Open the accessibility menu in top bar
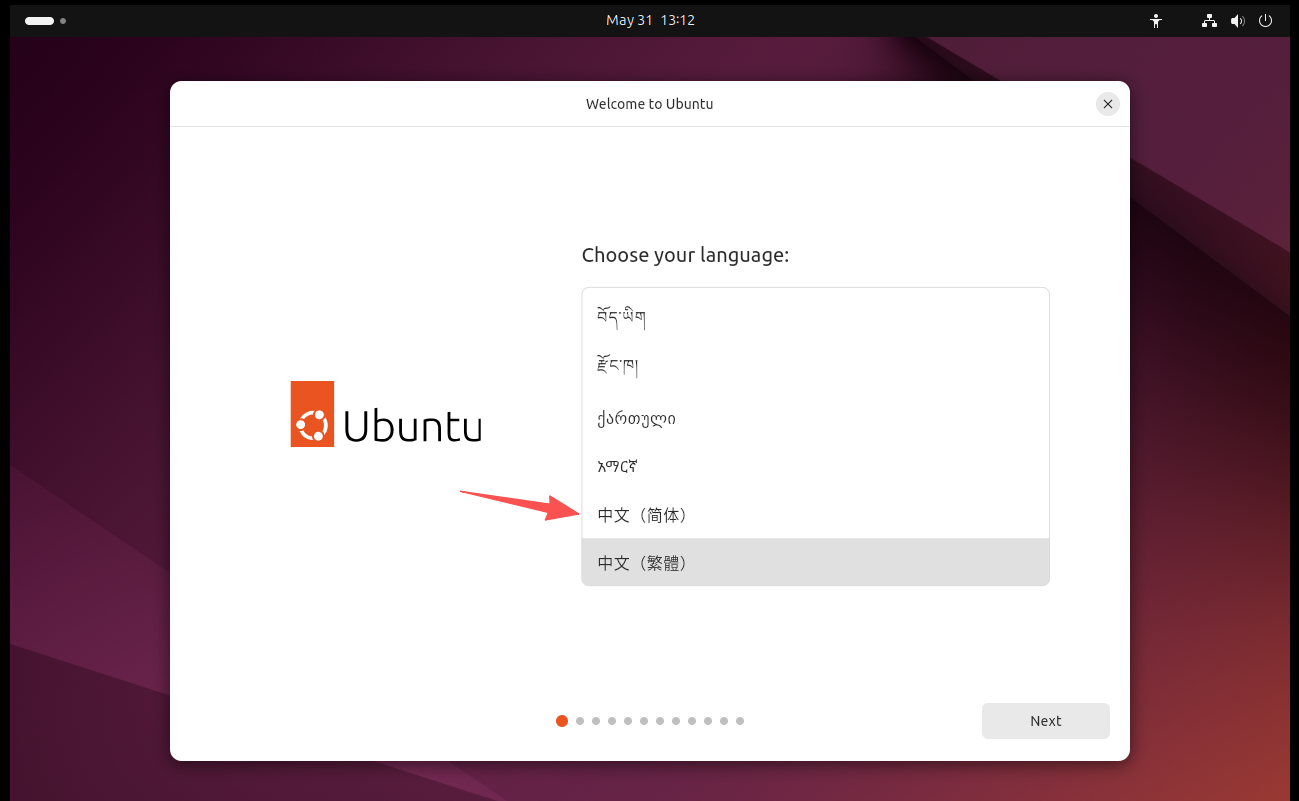This screenshot has width=1299, height=801. coord(1156,20)
